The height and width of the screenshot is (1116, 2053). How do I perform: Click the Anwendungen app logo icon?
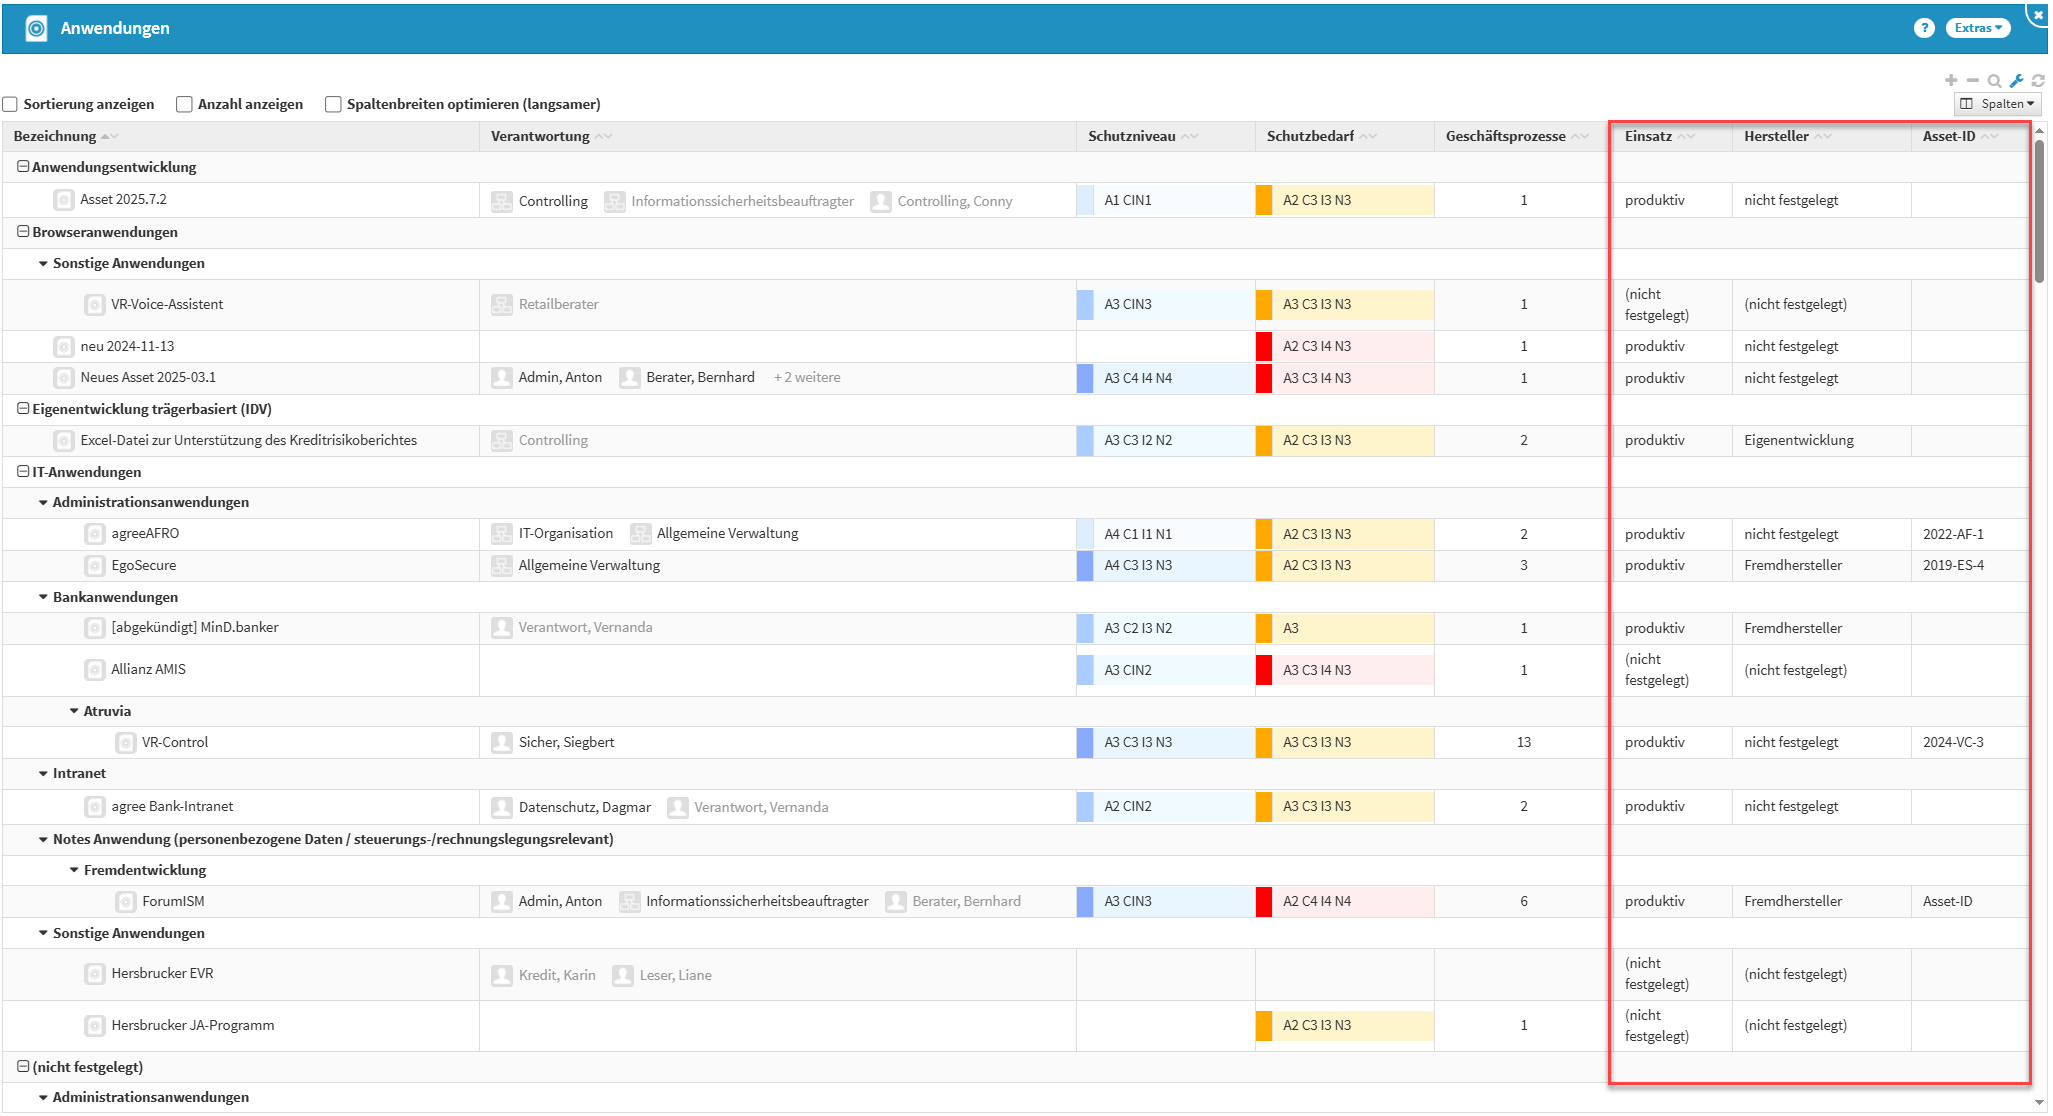(x=36, y=28)
